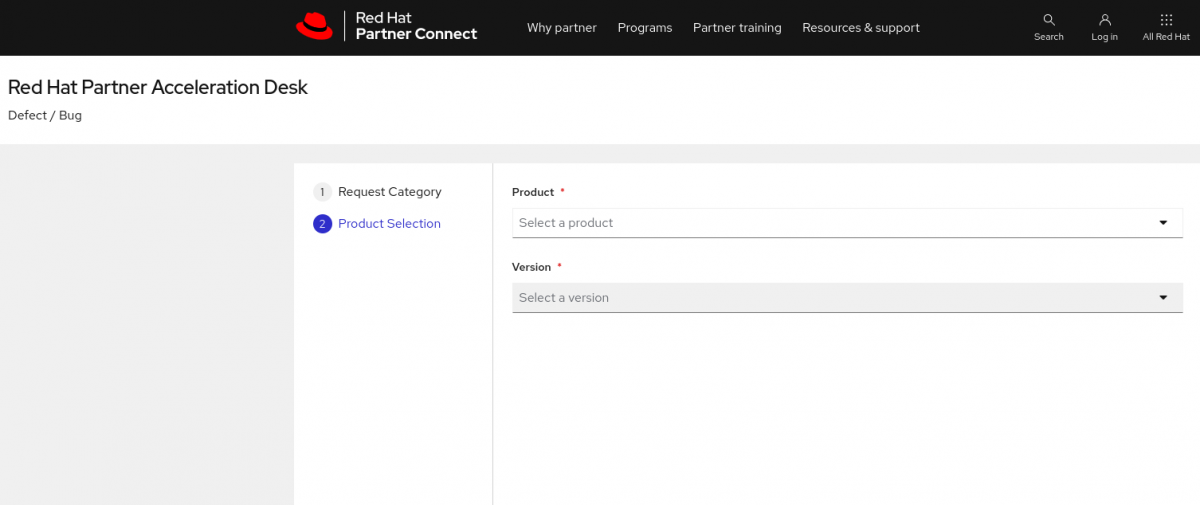Click the Select a version dropdown
This screenshot has height=505, width=1200.
(847, 298)
